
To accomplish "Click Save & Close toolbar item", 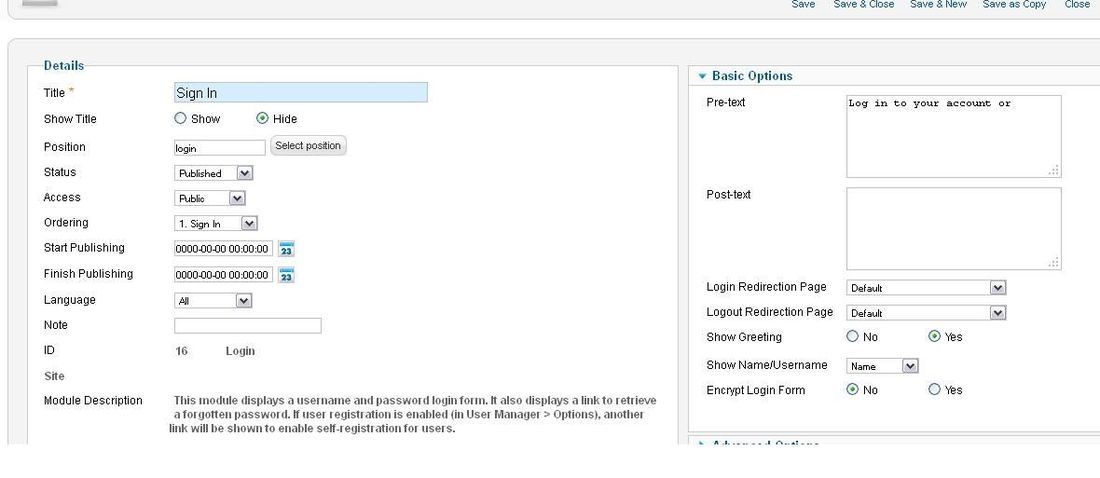I will point(864,4).
